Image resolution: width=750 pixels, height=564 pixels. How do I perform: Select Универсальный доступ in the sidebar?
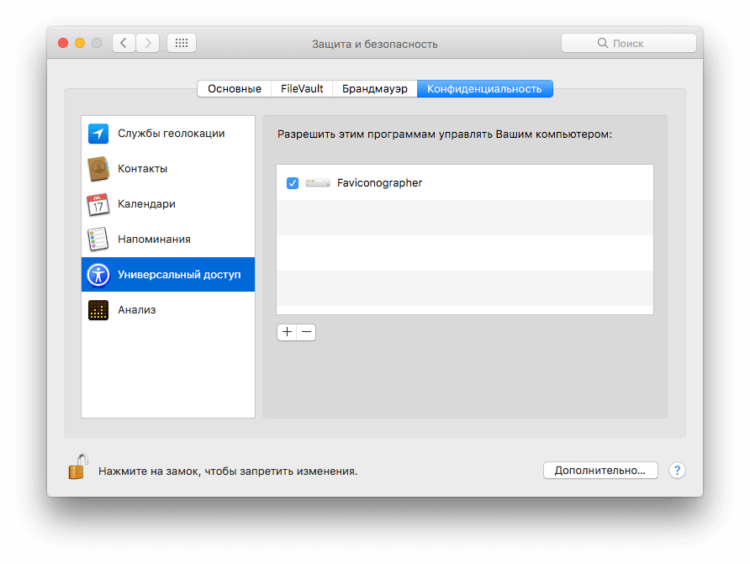168,275
